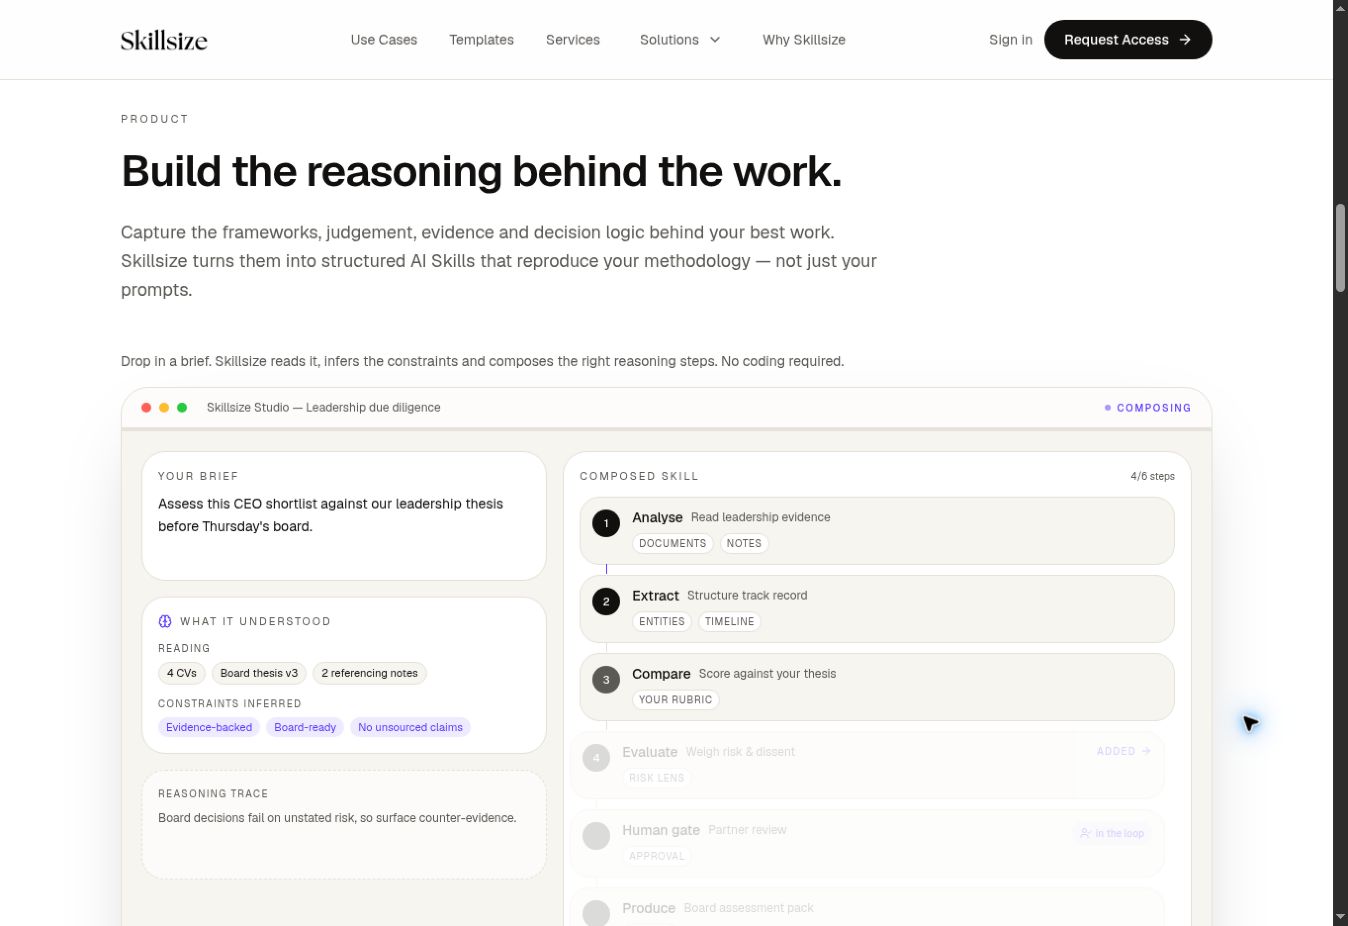This screenshot has width=1348, height=926.
Task: Select the 4 CVs chip
Action: coord(182,673)
